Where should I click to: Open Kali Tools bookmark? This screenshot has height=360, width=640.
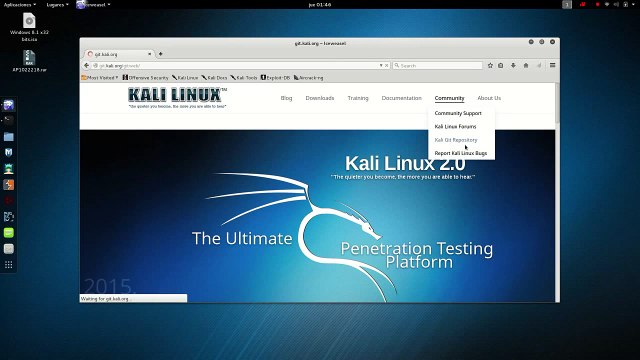(x=244, y=78)
